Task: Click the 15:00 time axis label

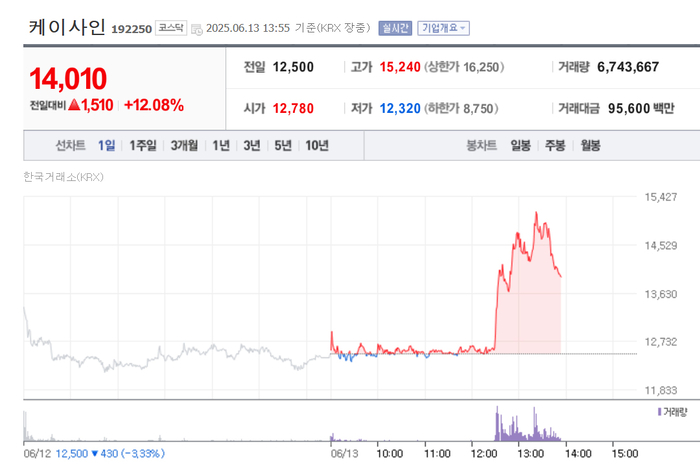Action: (x=625, y=454)
